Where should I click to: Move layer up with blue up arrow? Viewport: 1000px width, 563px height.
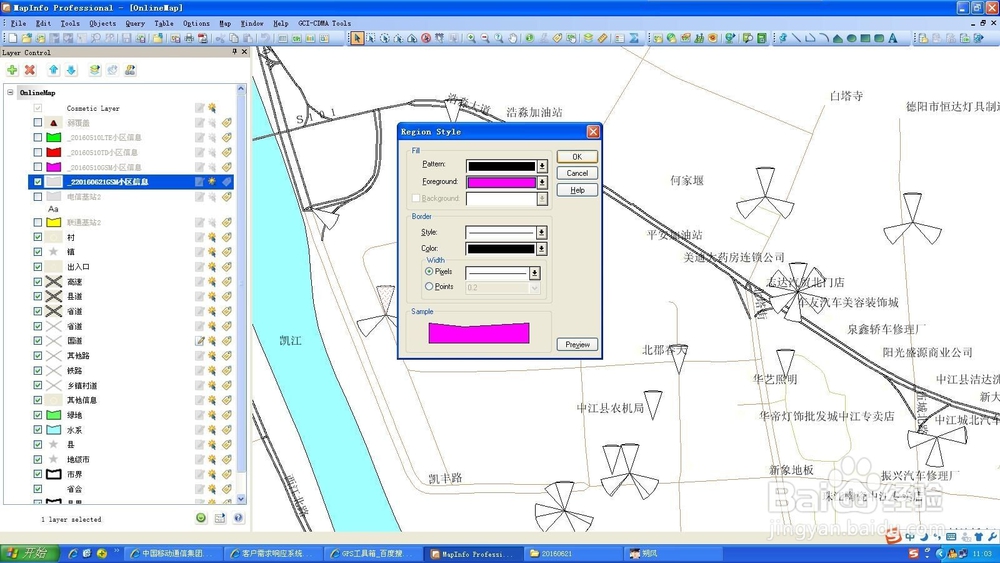point(54,70)
